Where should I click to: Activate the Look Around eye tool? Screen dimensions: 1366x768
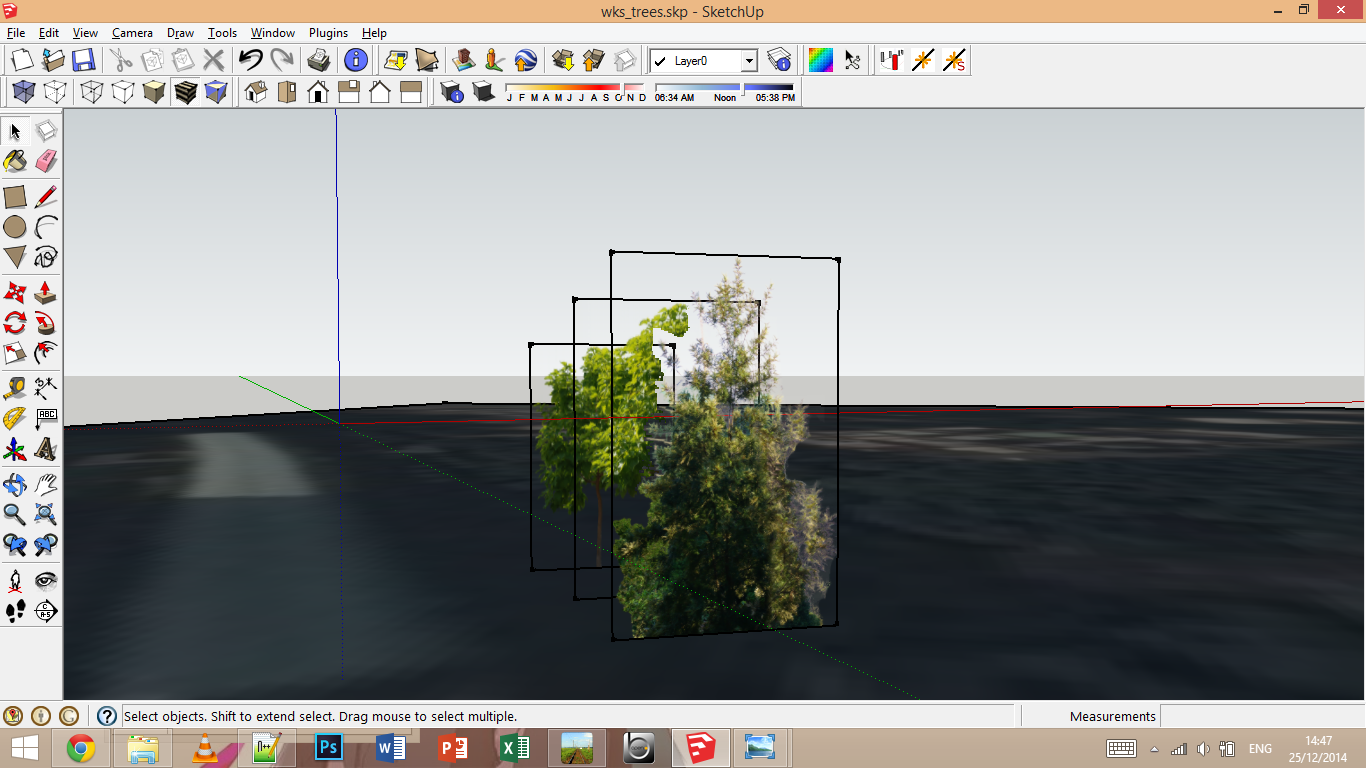click(x=46, y=580)
